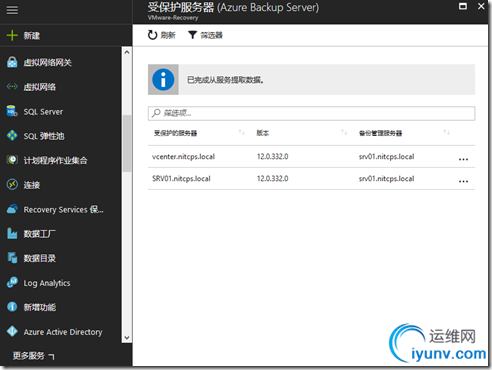
Task: Click 已完成从服务提取数据 notification text
Action: coord(225,80)
